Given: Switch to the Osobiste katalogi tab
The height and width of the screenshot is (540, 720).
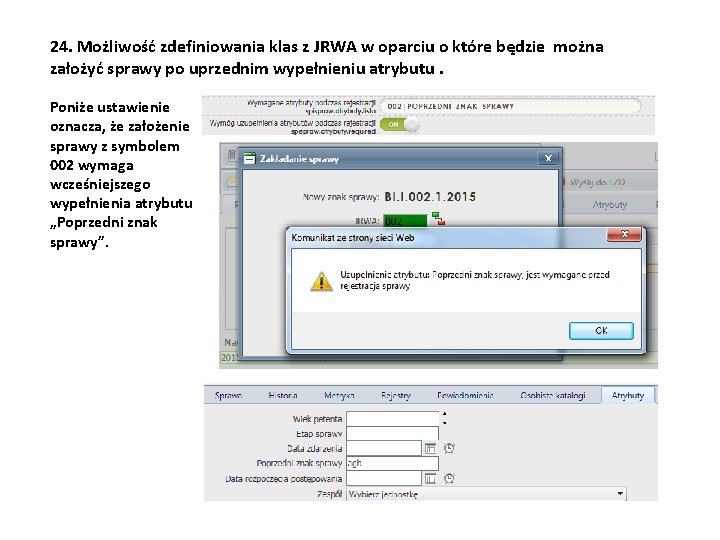Looking at the screenshot, I should tap(553, 395).
